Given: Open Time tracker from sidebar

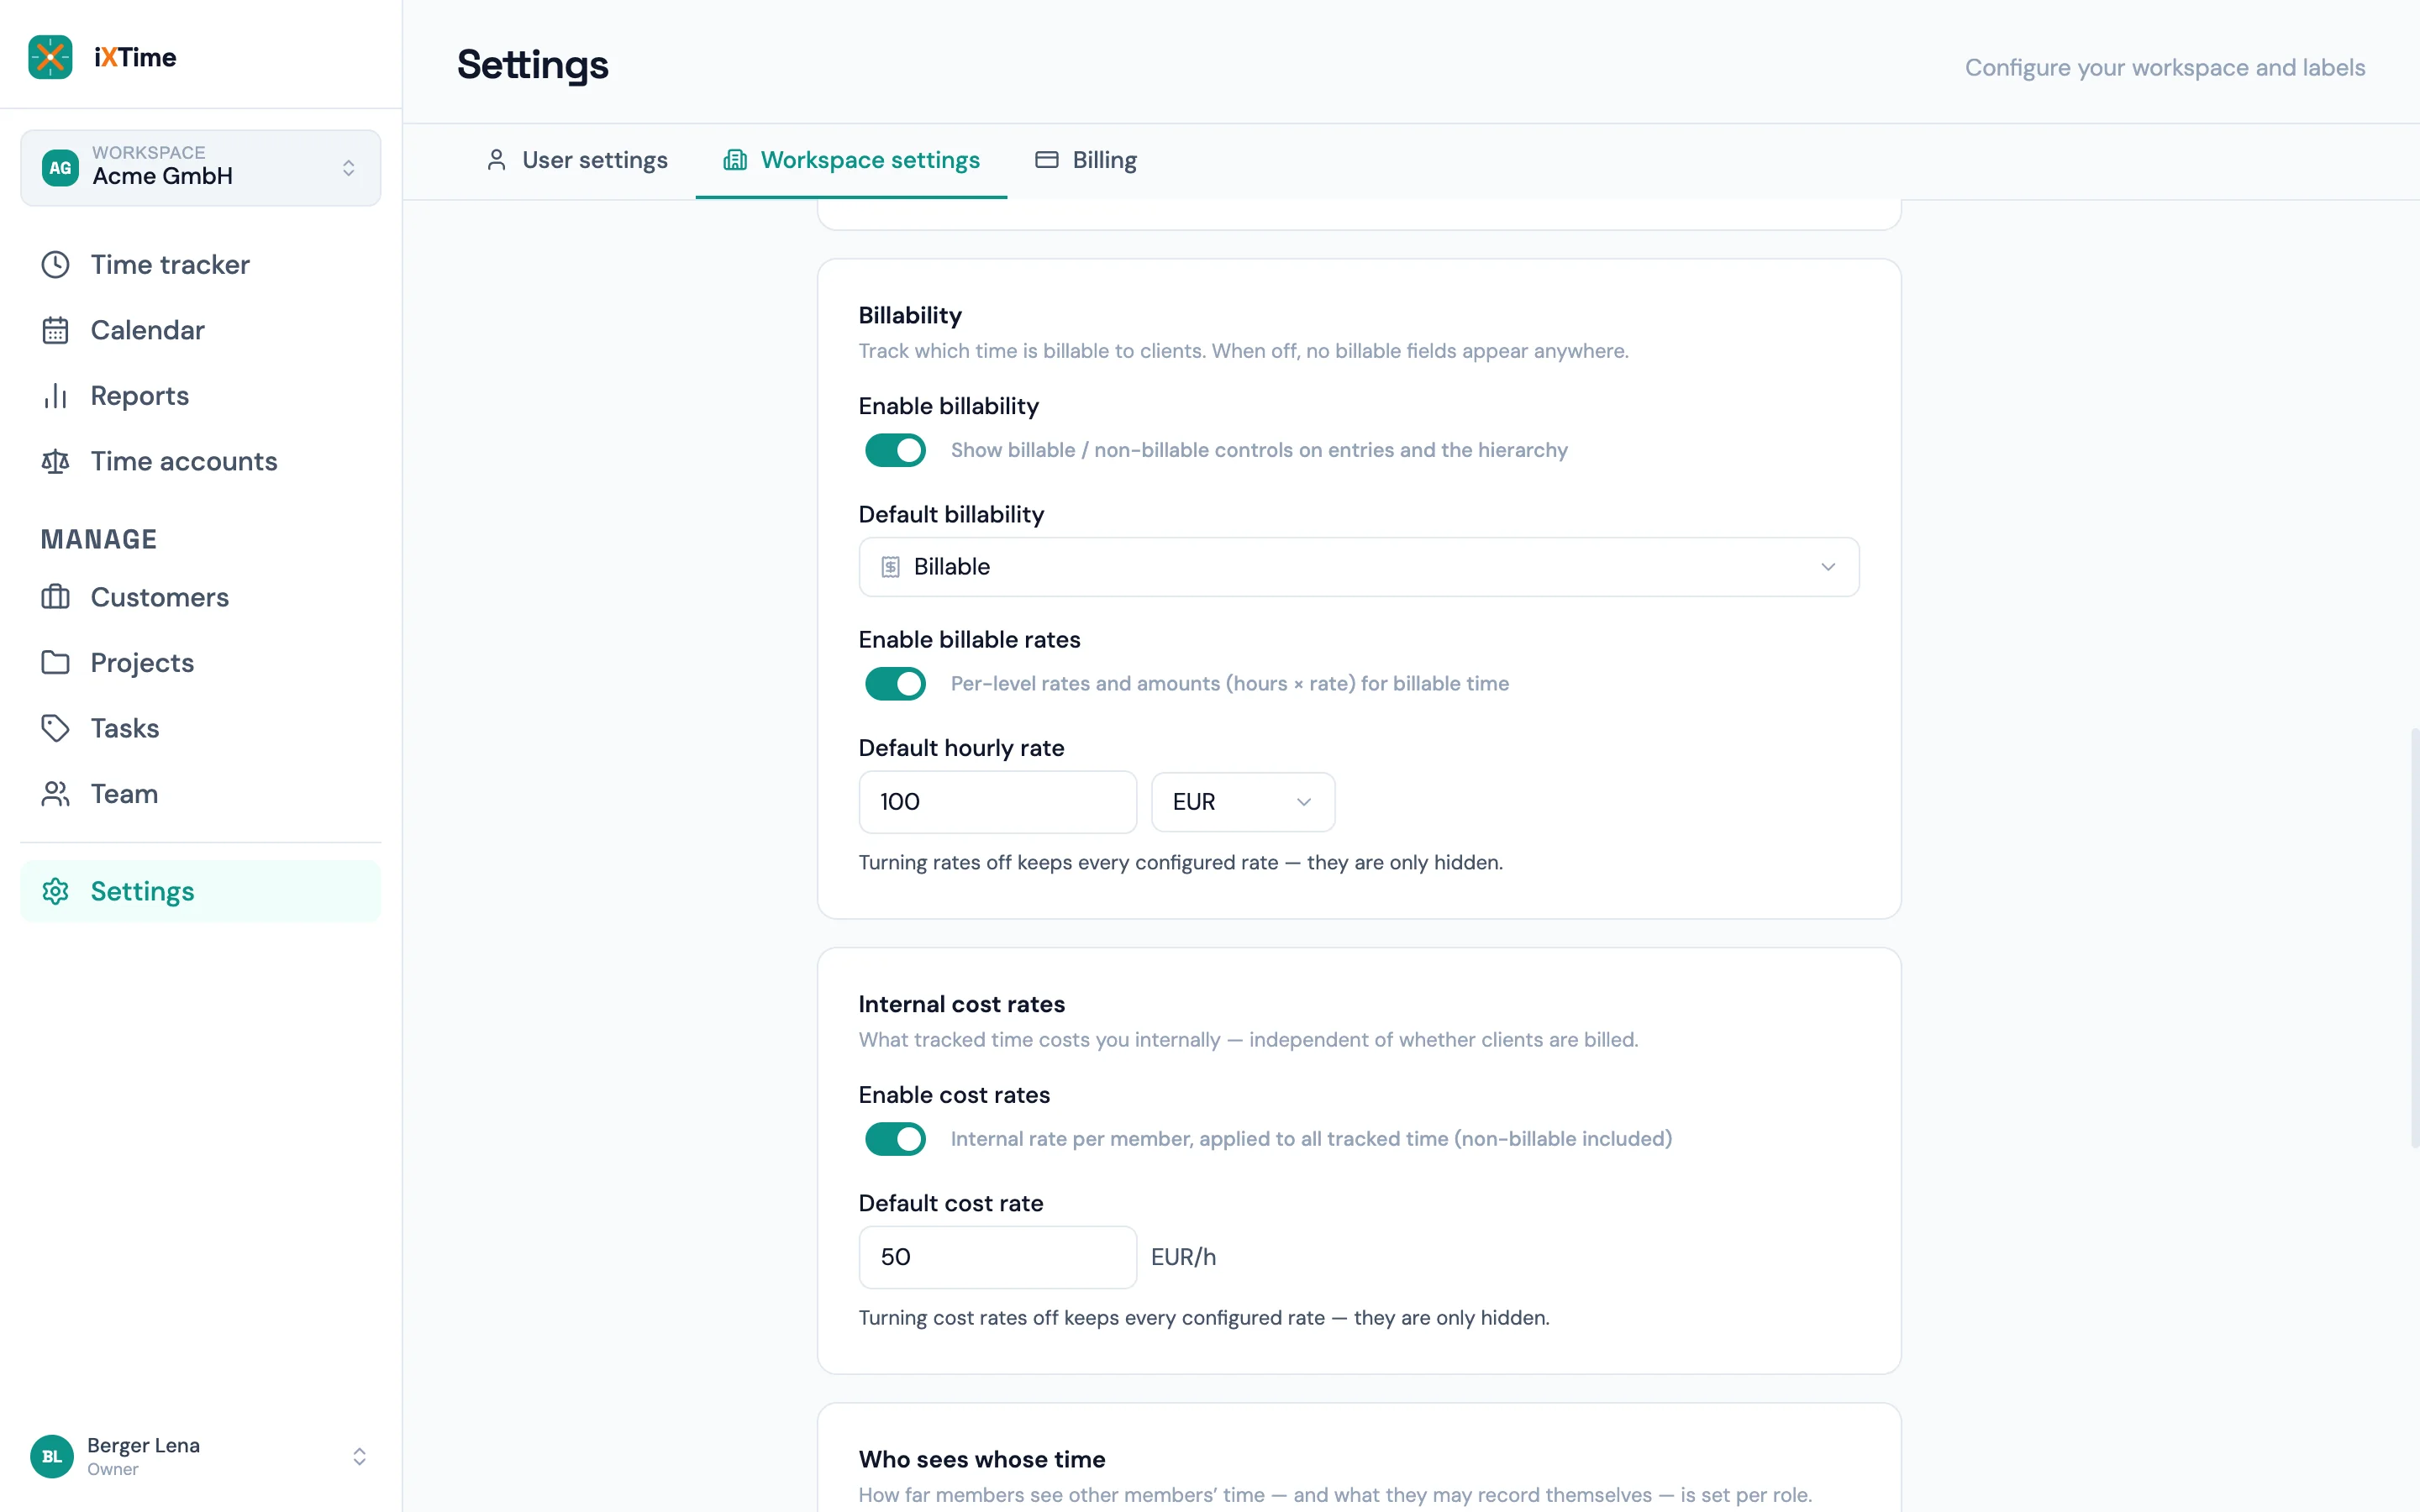Looking at the screenshot, I should (200, 264).
